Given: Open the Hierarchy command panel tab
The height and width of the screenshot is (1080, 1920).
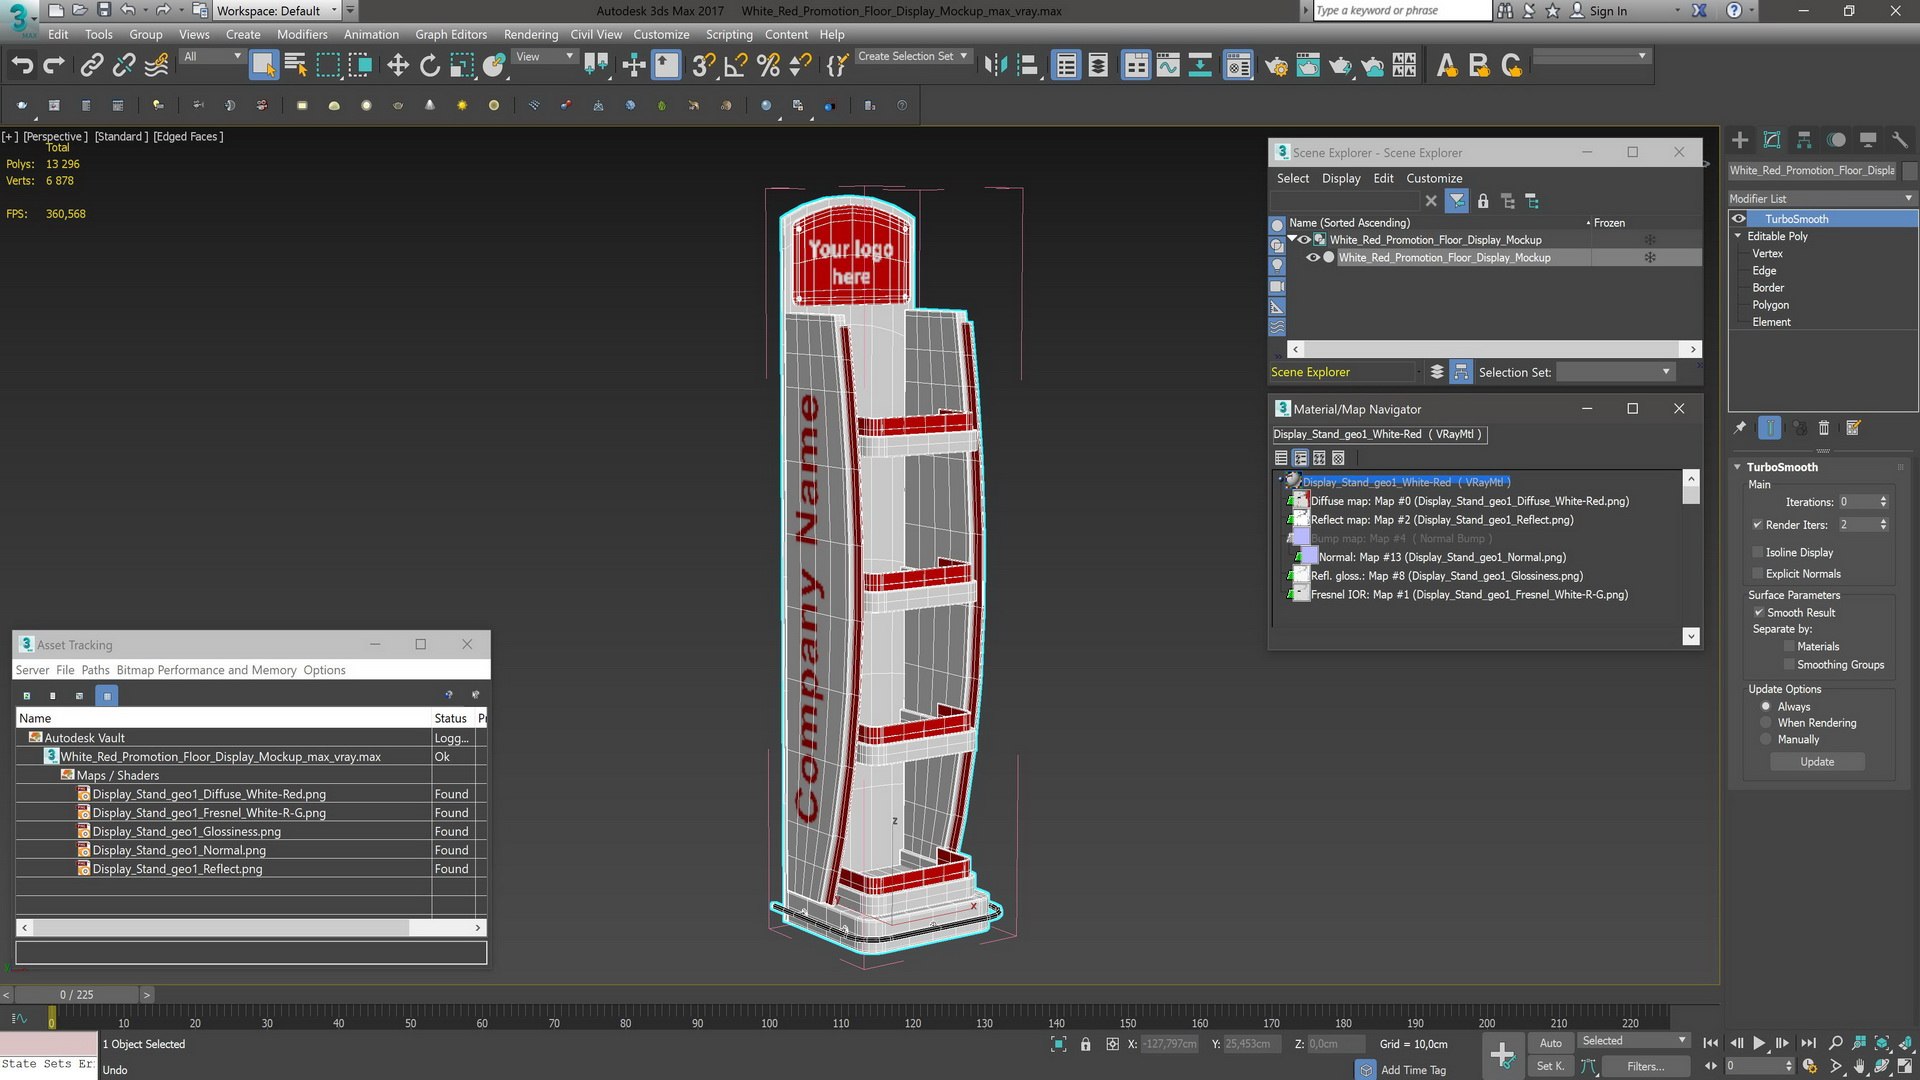Looking at the screenshot, I should coord(1804,140).
